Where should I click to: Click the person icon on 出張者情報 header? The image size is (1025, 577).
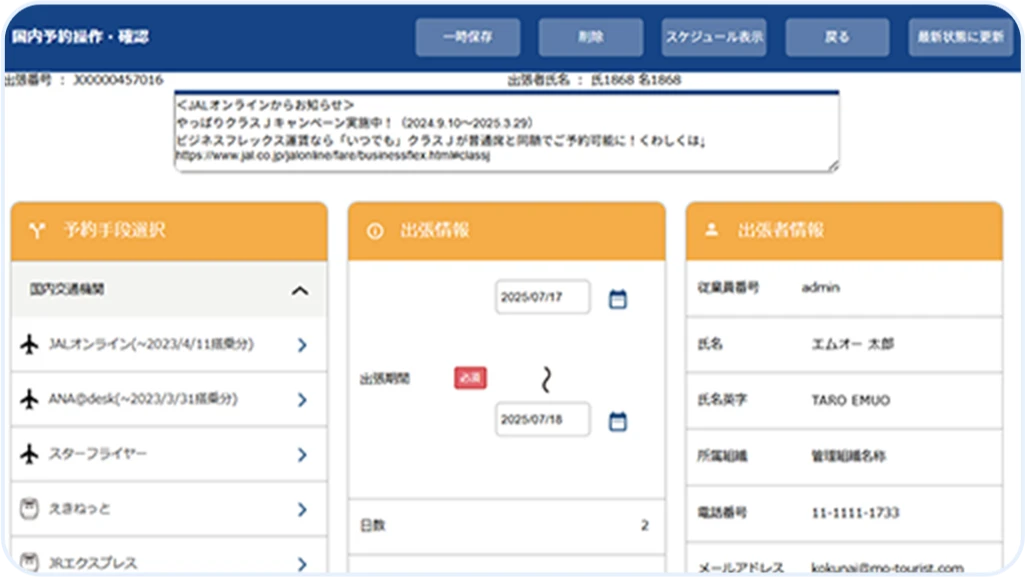711,228
